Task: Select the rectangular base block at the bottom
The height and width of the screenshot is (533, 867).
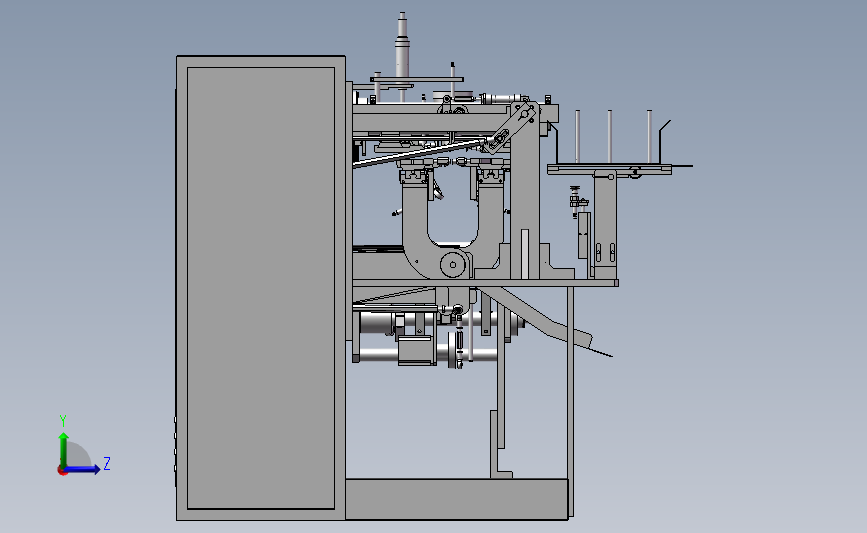Action: pos(457,499)
